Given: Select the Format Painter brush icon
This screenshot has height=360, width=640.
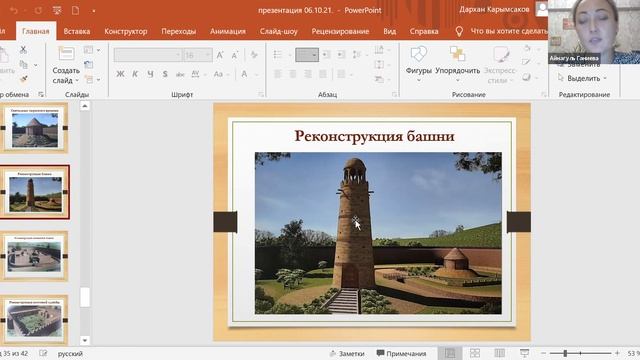Looking at the screenshot, I should click(24, 79).
